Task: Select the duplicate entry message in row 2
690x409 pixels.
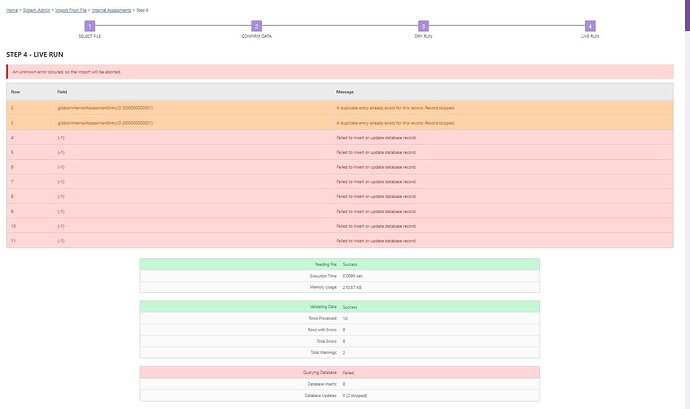Action: (395, 107)
